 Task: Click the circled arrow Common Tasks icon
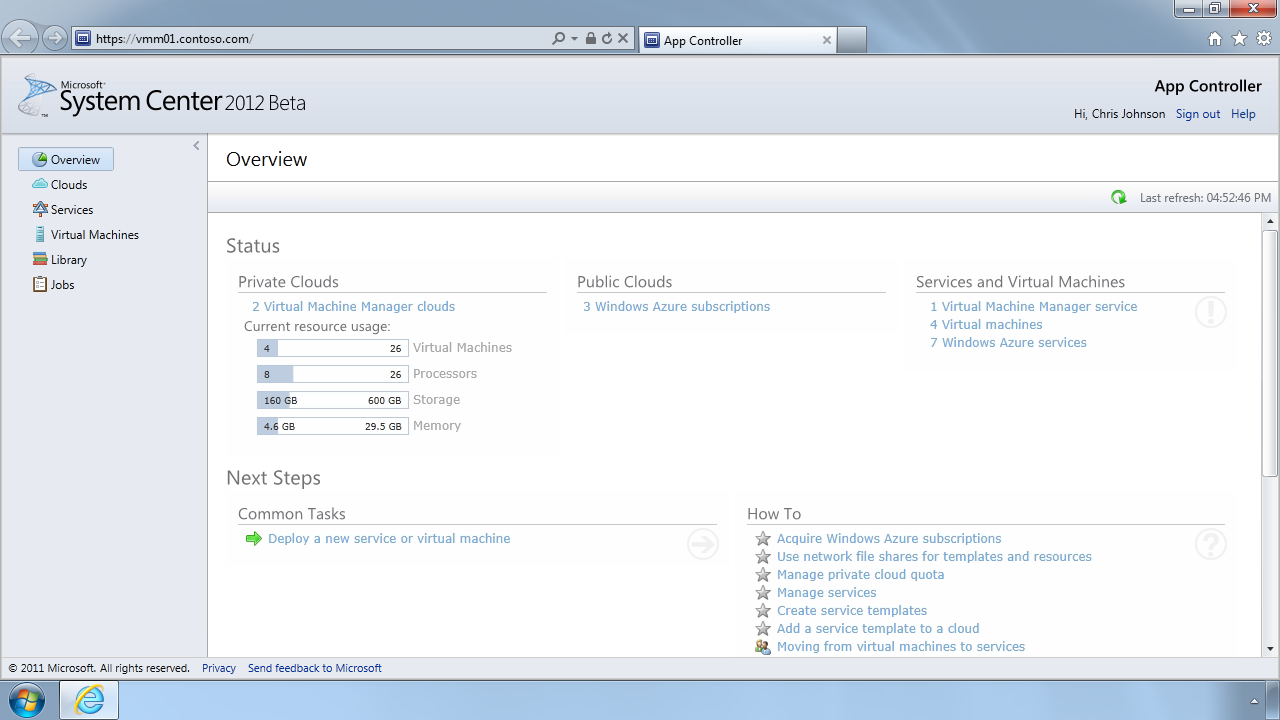[x=703, y=544]
